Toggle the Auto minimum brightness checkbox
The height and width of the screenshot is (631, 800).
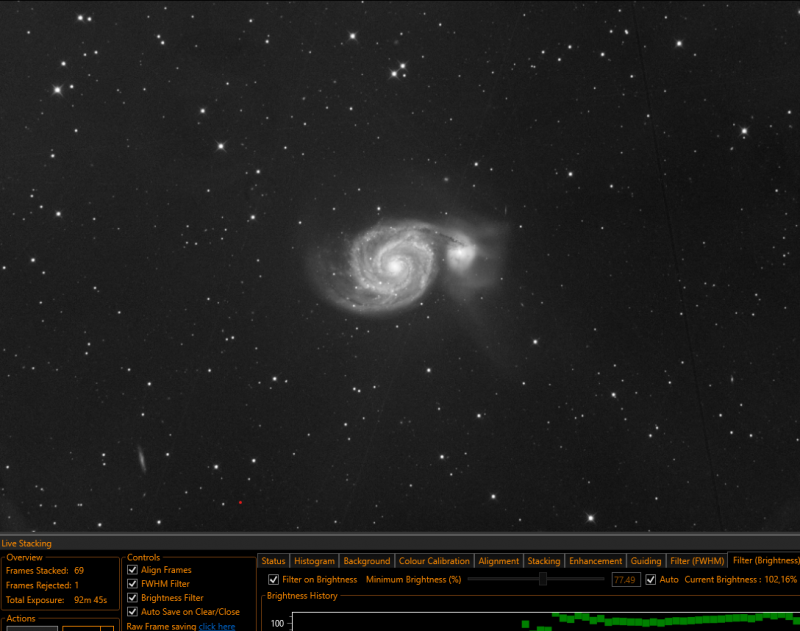[x=651, y=579]
